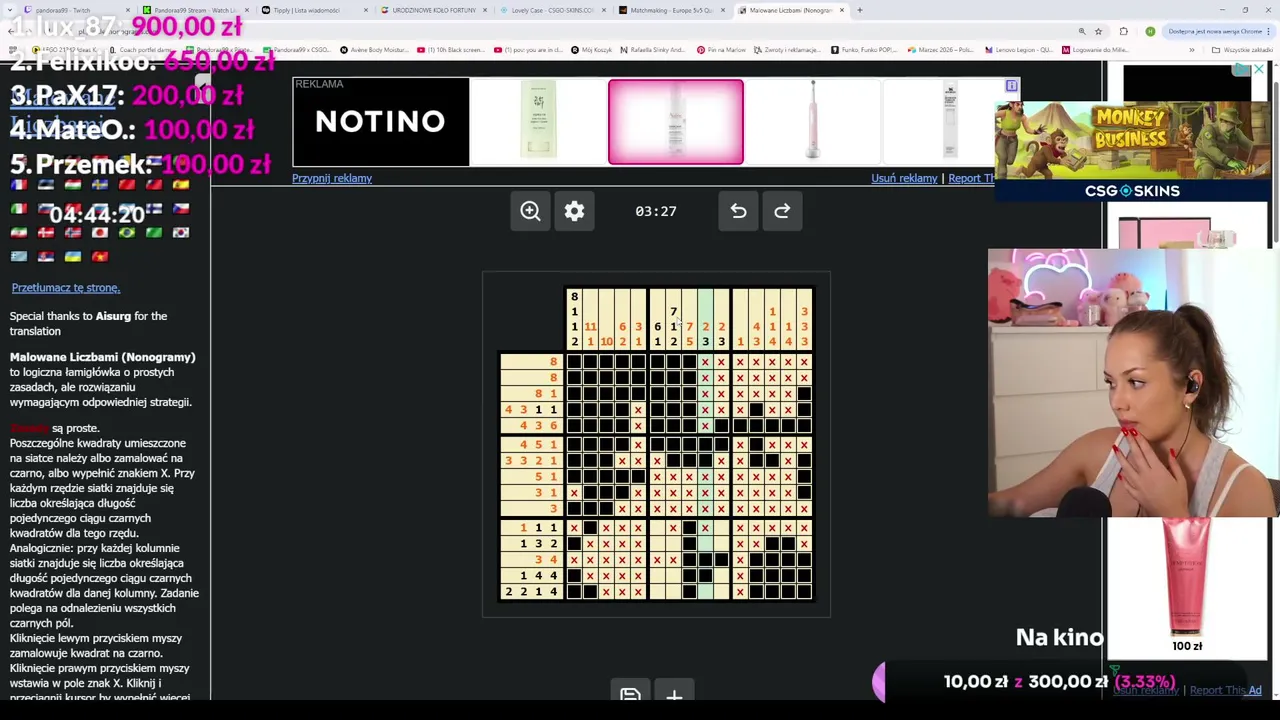Click the Usuń reklamy link under the banner
This screenshot has width=1280, height=720.
(904, 178)
